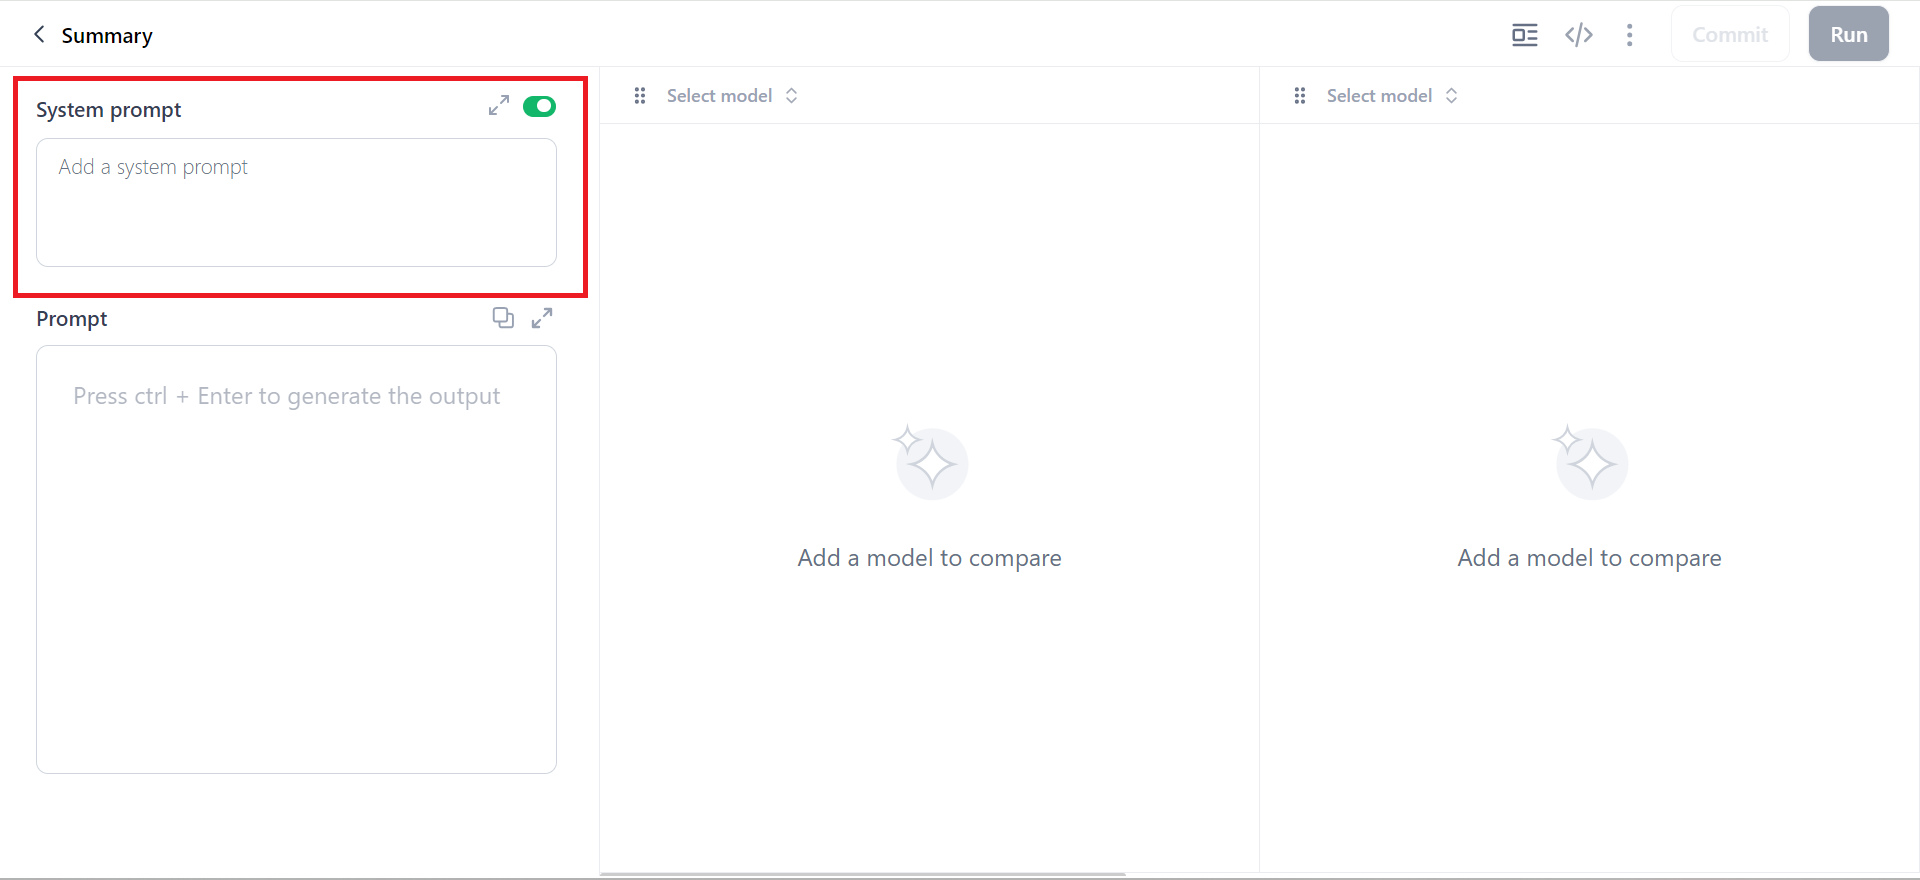The width and height of the screenshot is (1920, 880).
Task: Go back using the arrow beside Summary
Action: (x=39, y=35)
